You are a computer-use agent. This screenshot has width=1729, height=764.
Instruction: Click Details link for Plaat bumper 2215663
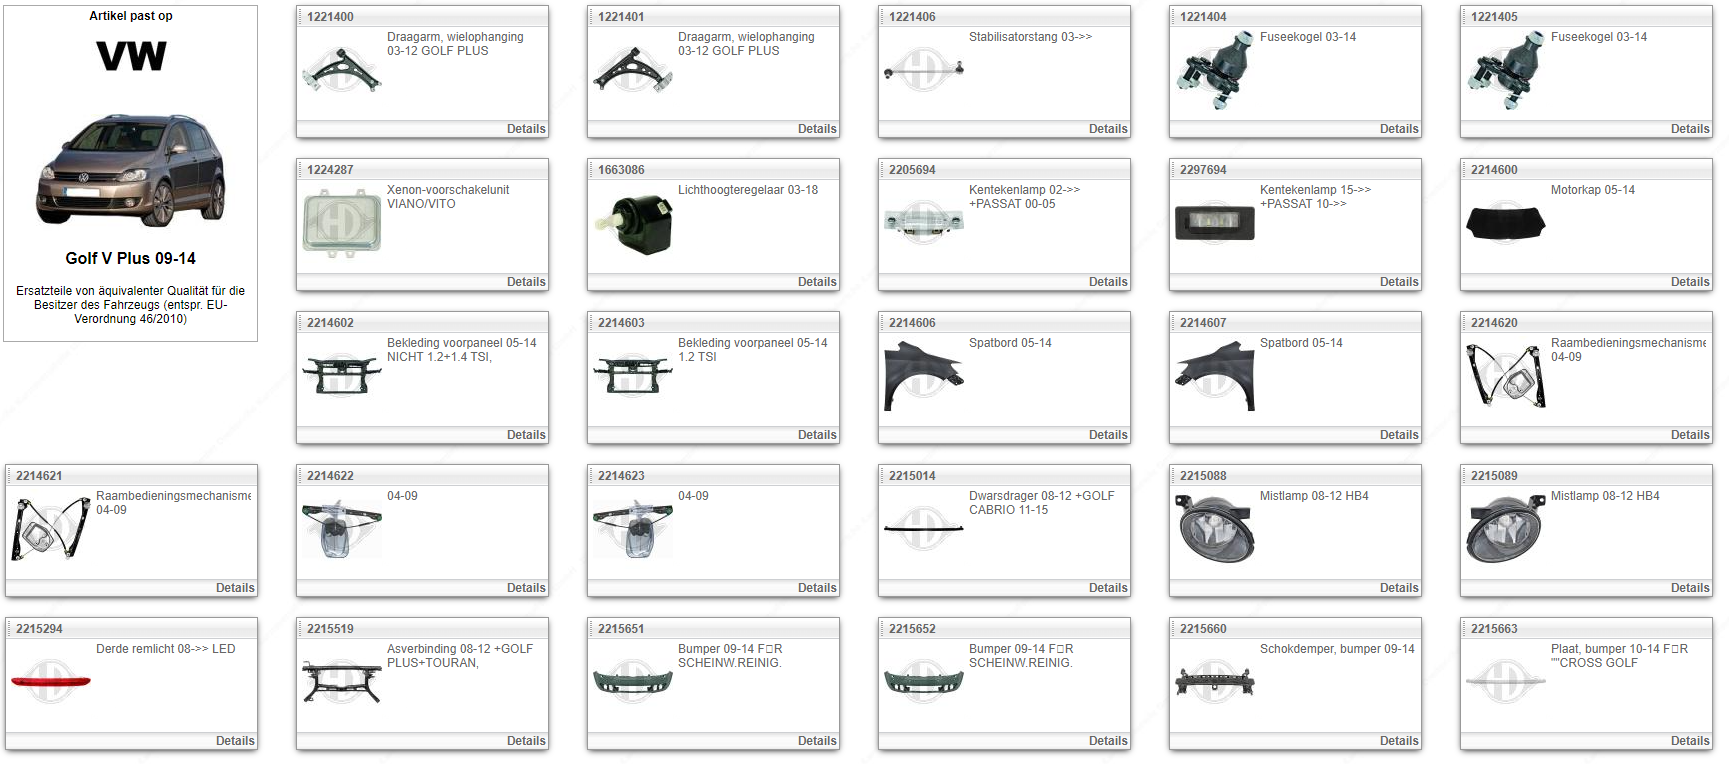tap(1689, 741)
